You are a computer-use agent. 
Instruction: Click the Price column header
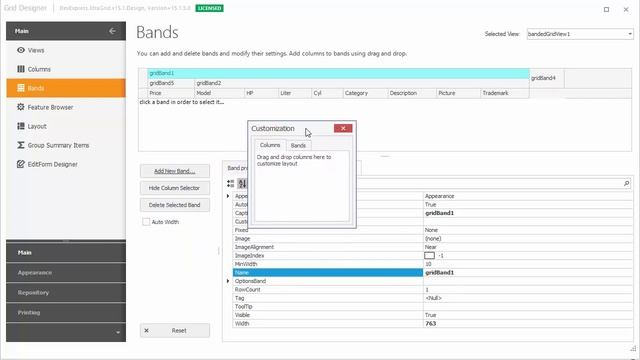pyautogui.click(x=171, y=93)
